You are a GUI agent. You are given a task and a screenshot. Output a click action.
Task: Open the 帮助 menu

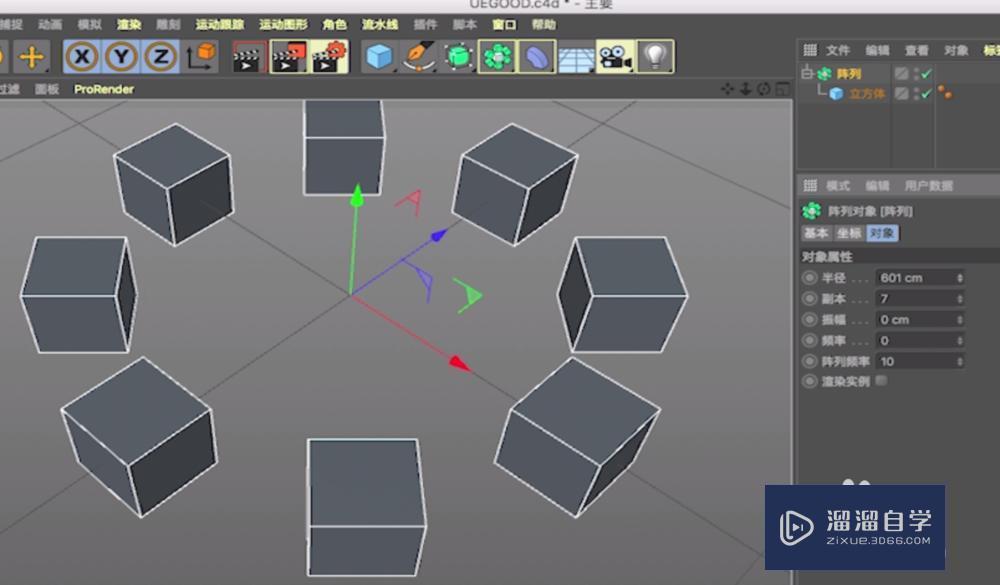[544, 24]
